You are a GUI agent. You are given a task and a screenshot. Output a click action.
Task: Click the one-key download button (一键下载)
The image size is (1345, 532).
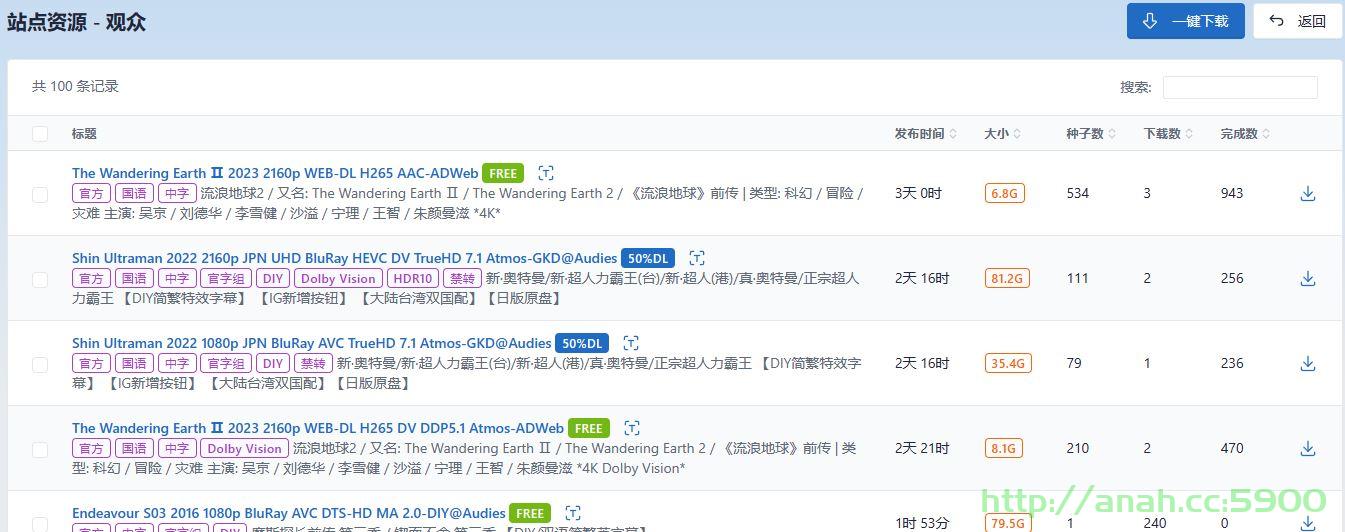(1185, 21)
